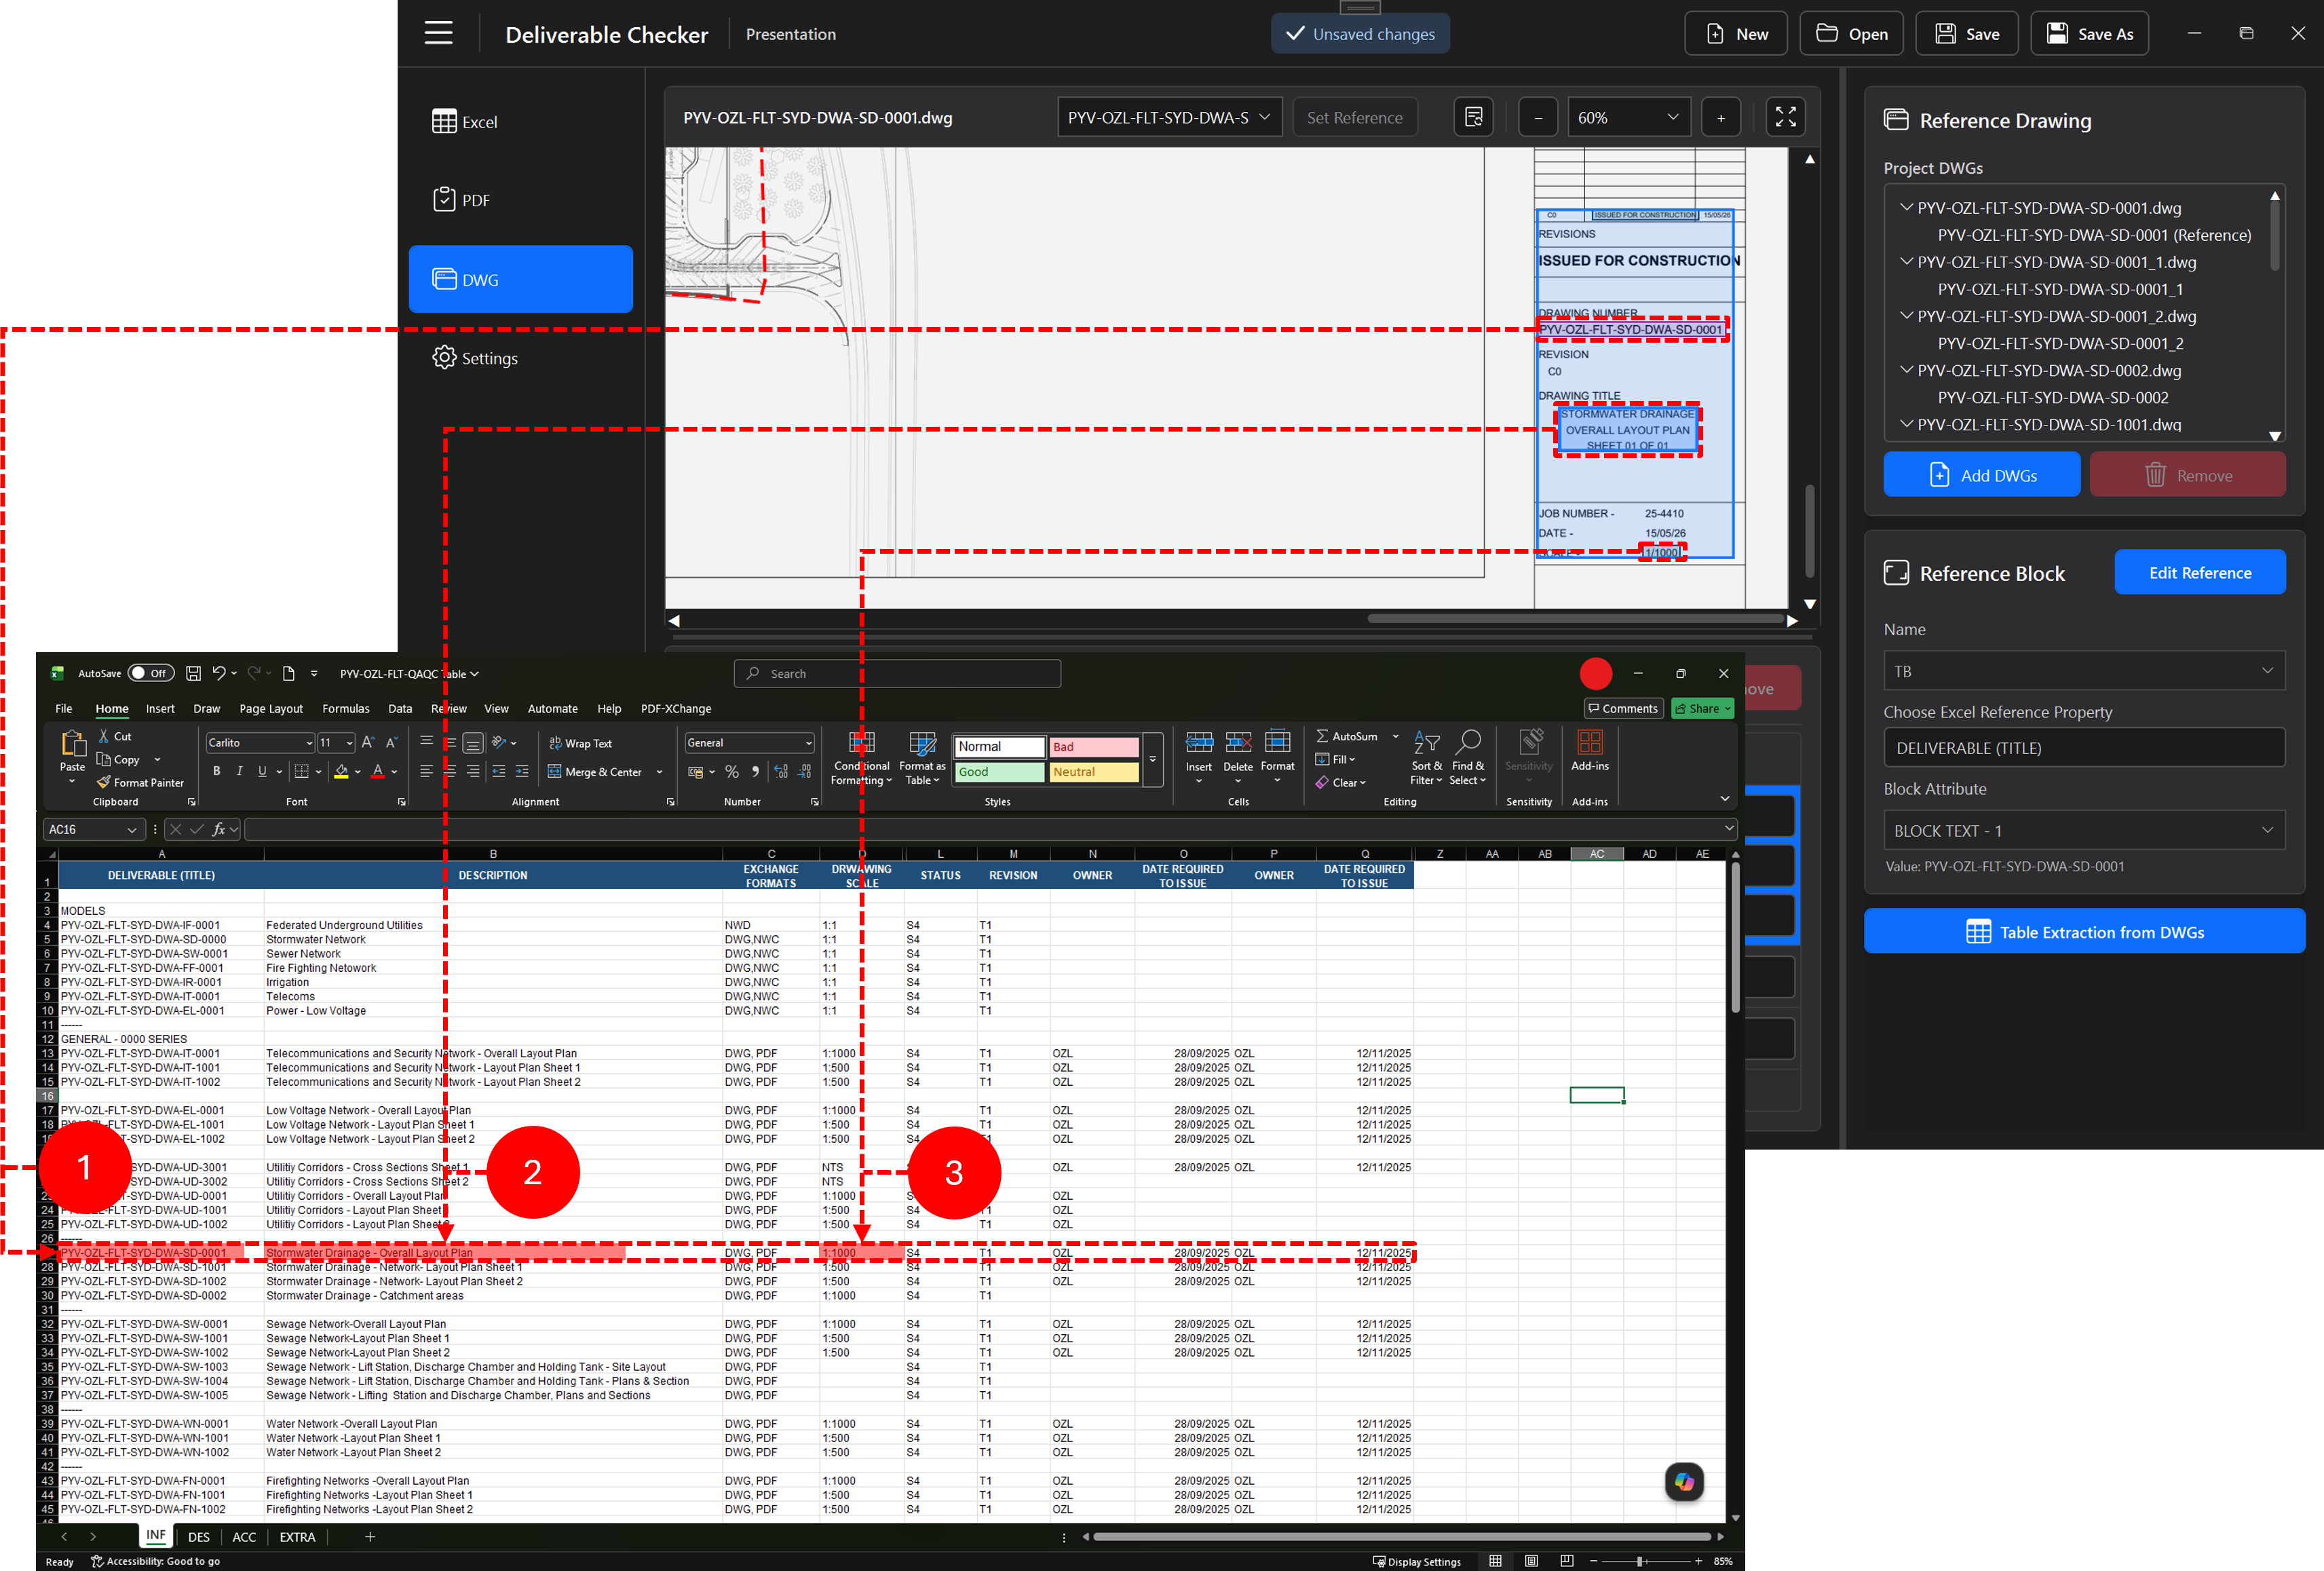This screenshot has width=2324, height=1571.
Task: Click Add-ins icon in Excel ribbon
Action: tap(1589, 744)
